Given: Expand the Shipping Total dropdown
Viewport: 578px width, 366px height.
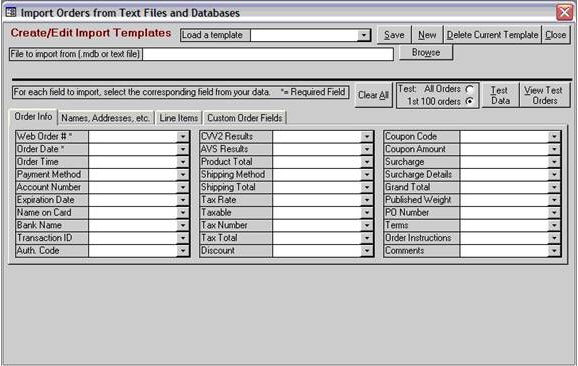Looking at the screenshot, I should [367, 187].
